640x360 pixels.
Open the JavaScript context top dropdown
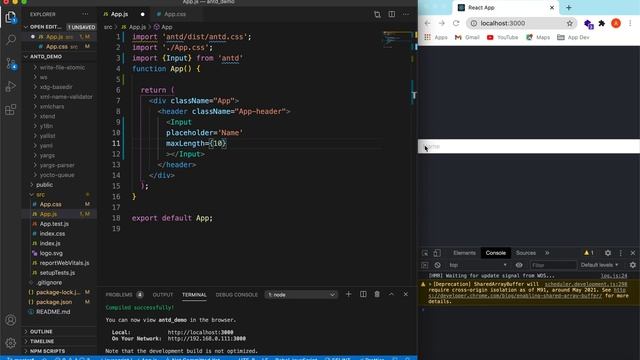point(478,265)
